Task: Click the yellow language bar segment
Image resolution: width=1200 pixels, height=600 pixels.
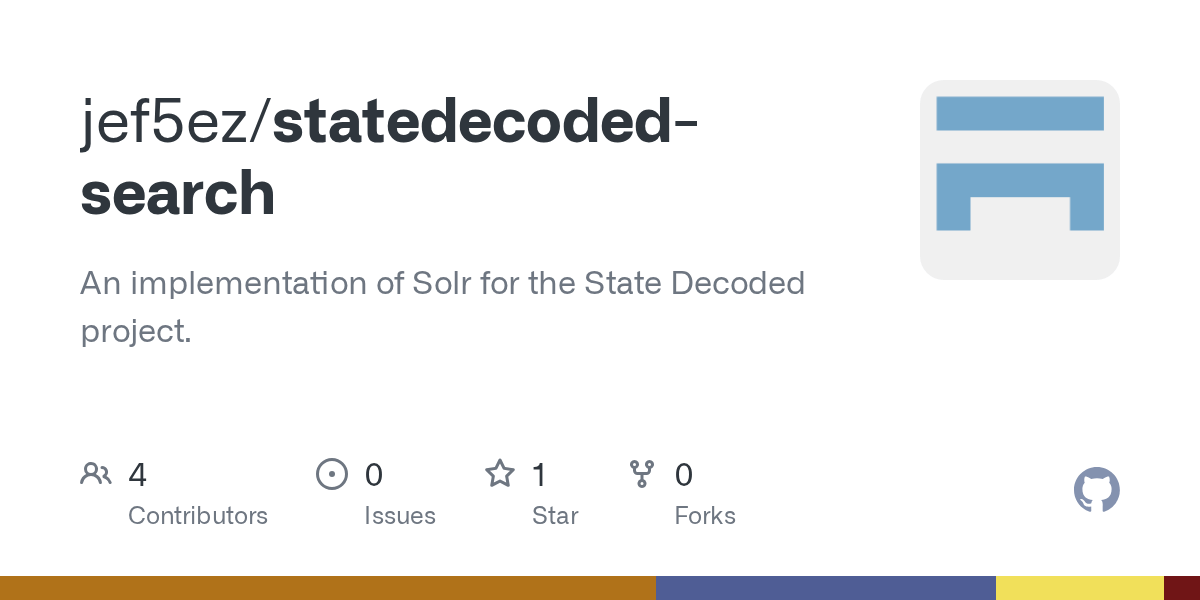Action: click(1080, 588)
